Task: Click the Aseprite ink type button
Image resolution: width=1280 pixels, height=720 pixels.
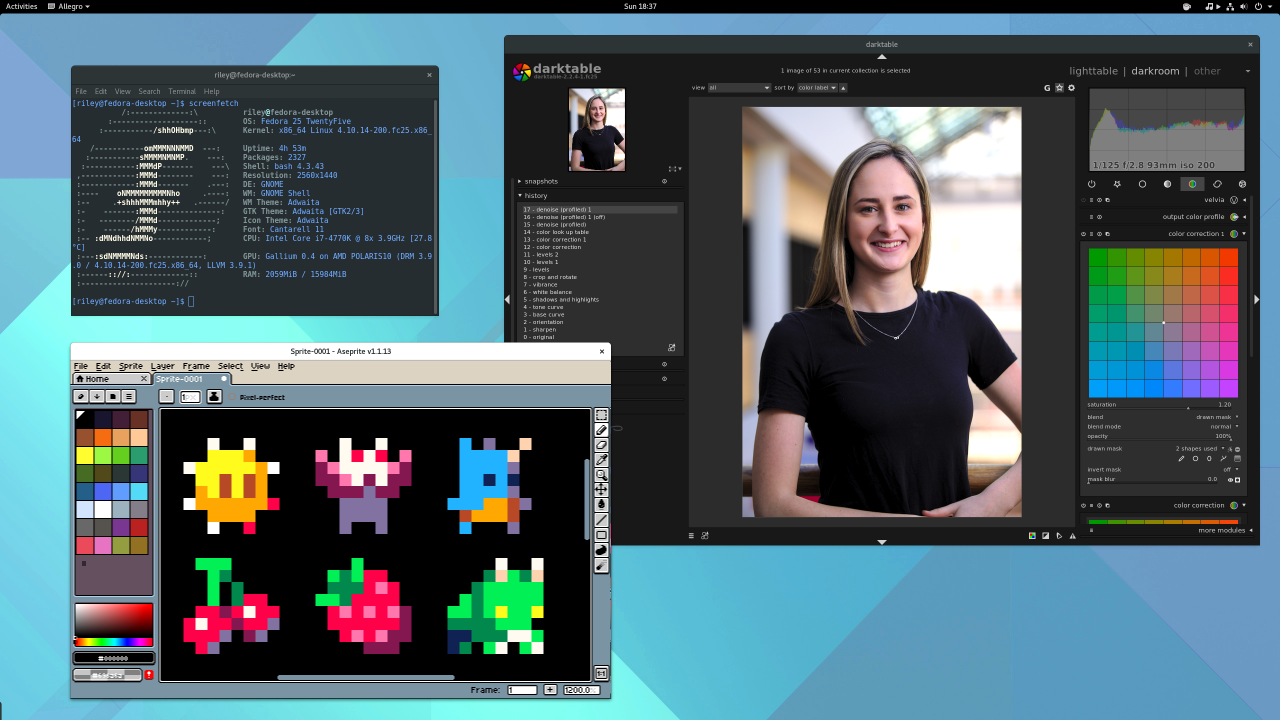Action: 214,397
